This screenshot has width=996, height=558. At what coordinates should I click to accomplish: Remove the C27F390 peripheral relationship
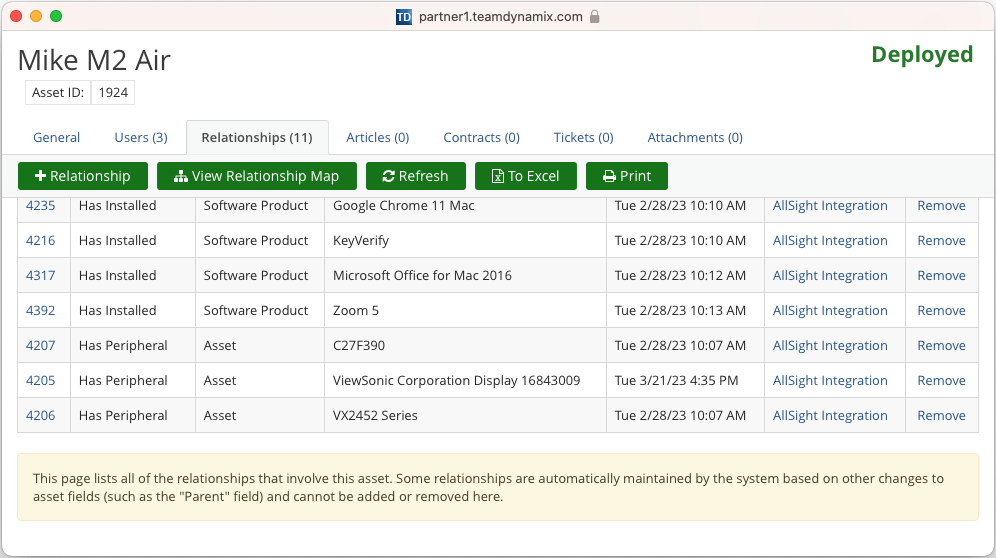941,345
